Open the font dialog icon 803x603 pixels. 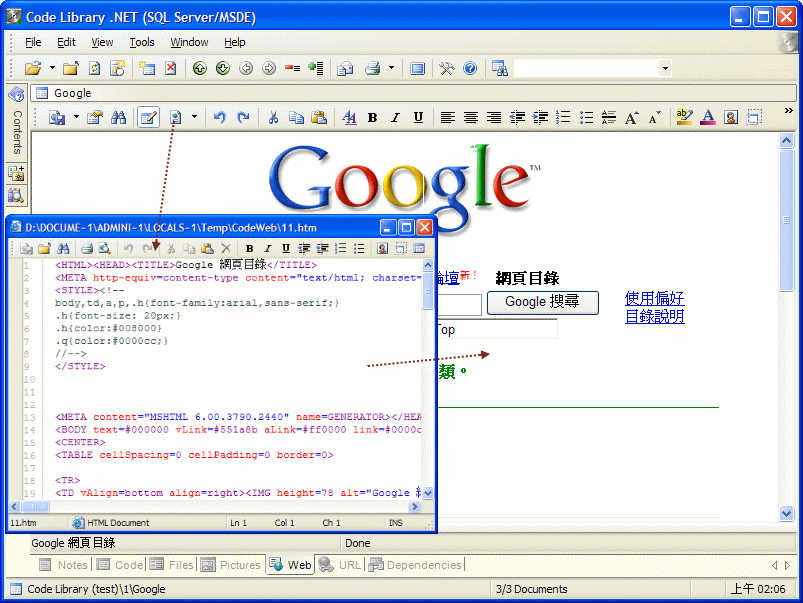tap(349, 117)
